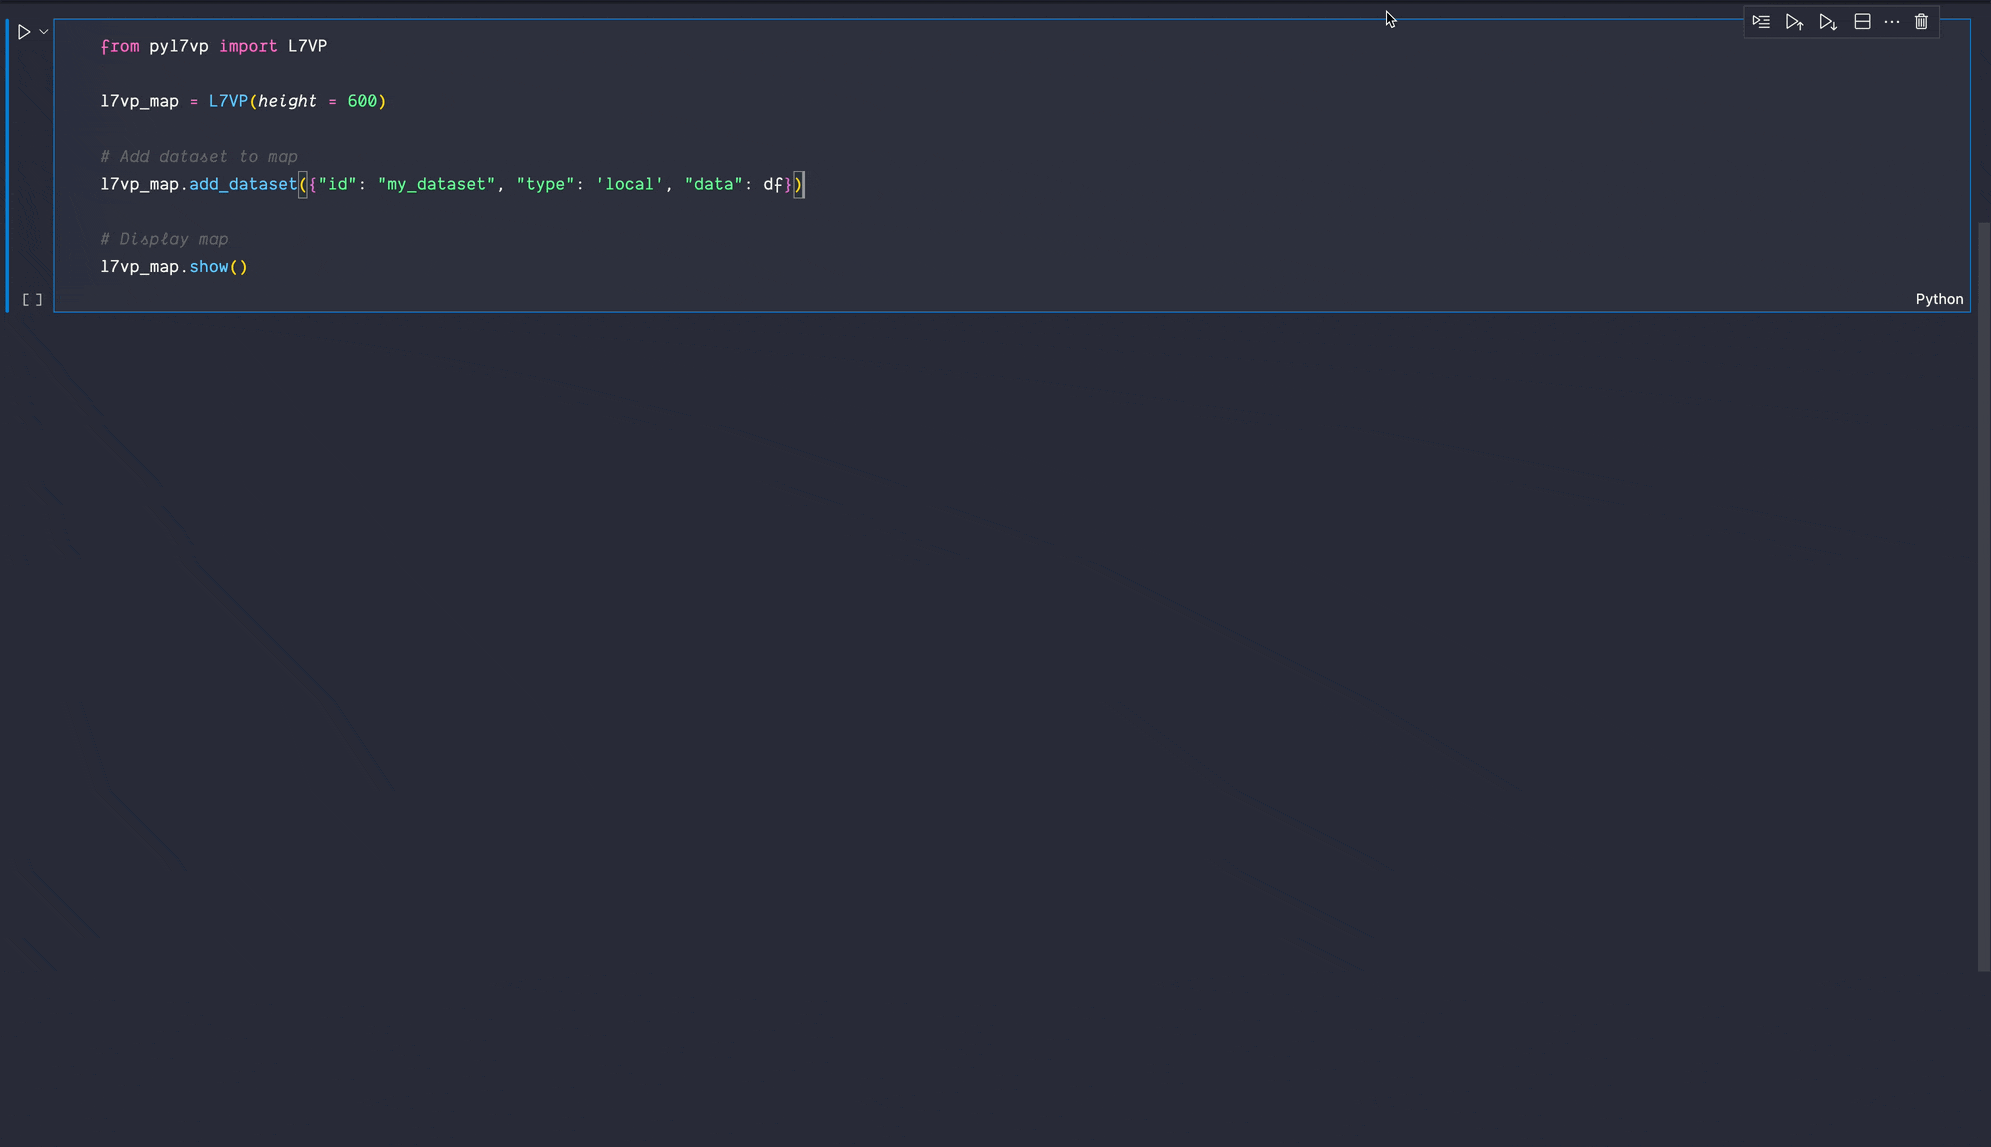Screen dimensions: 1991x1147
Task: Click the "my_dataset" string
Action: click(436, 184)
